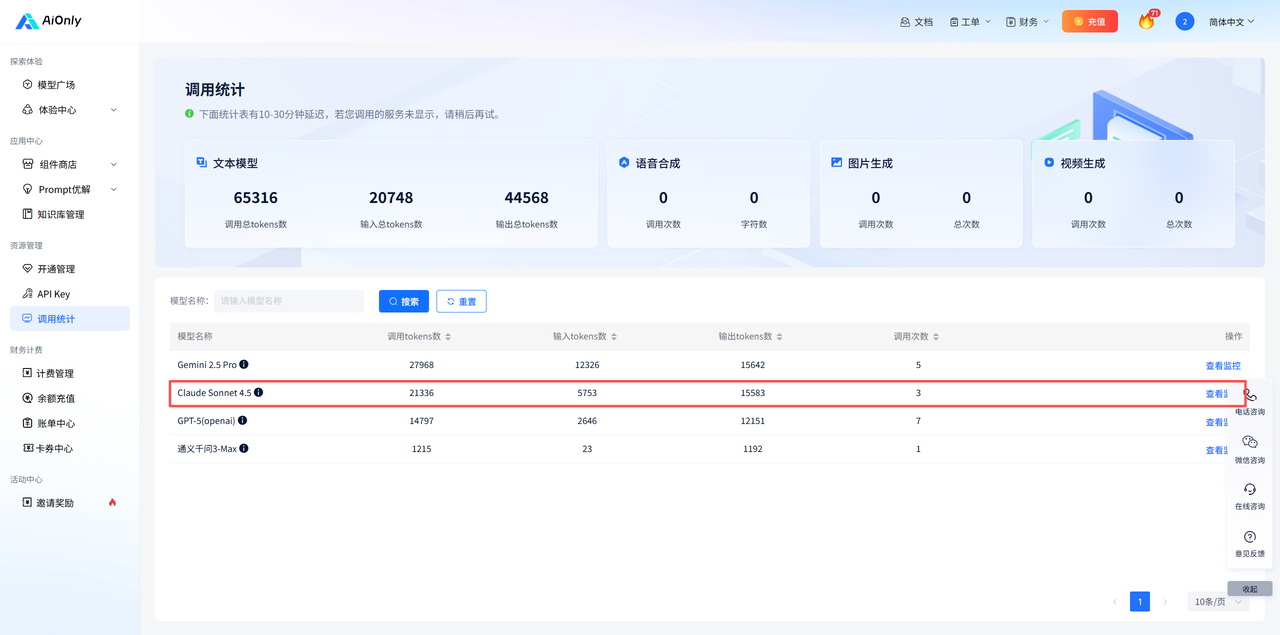Click the 通义千问3-Max model name
Image resolution: width=1280 pixels, height=635 pixels.
tap(207, 449)
